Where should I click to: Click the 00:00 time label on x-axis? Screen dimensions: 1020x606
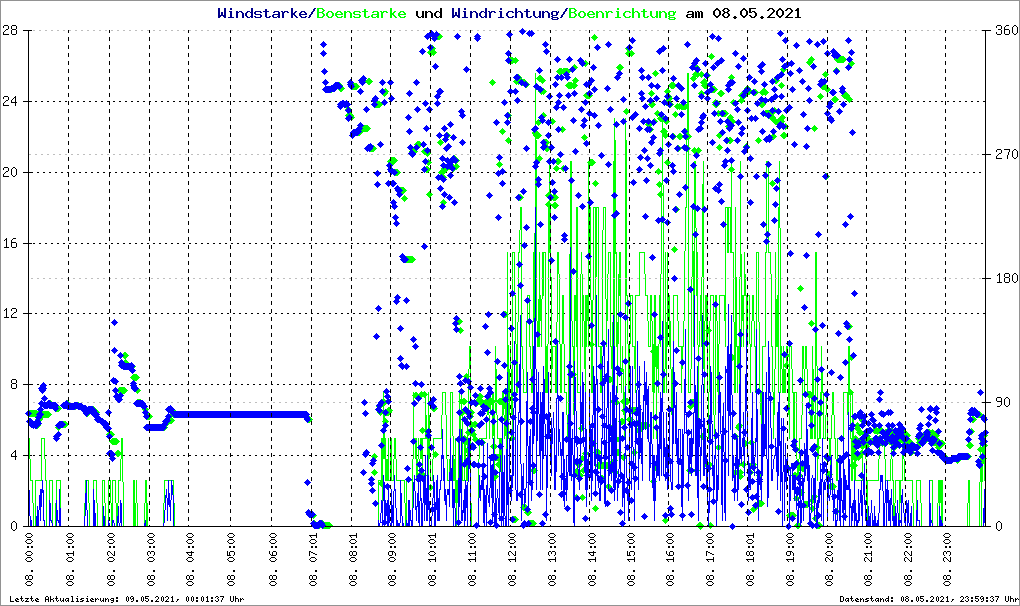[x=30, y=560]
